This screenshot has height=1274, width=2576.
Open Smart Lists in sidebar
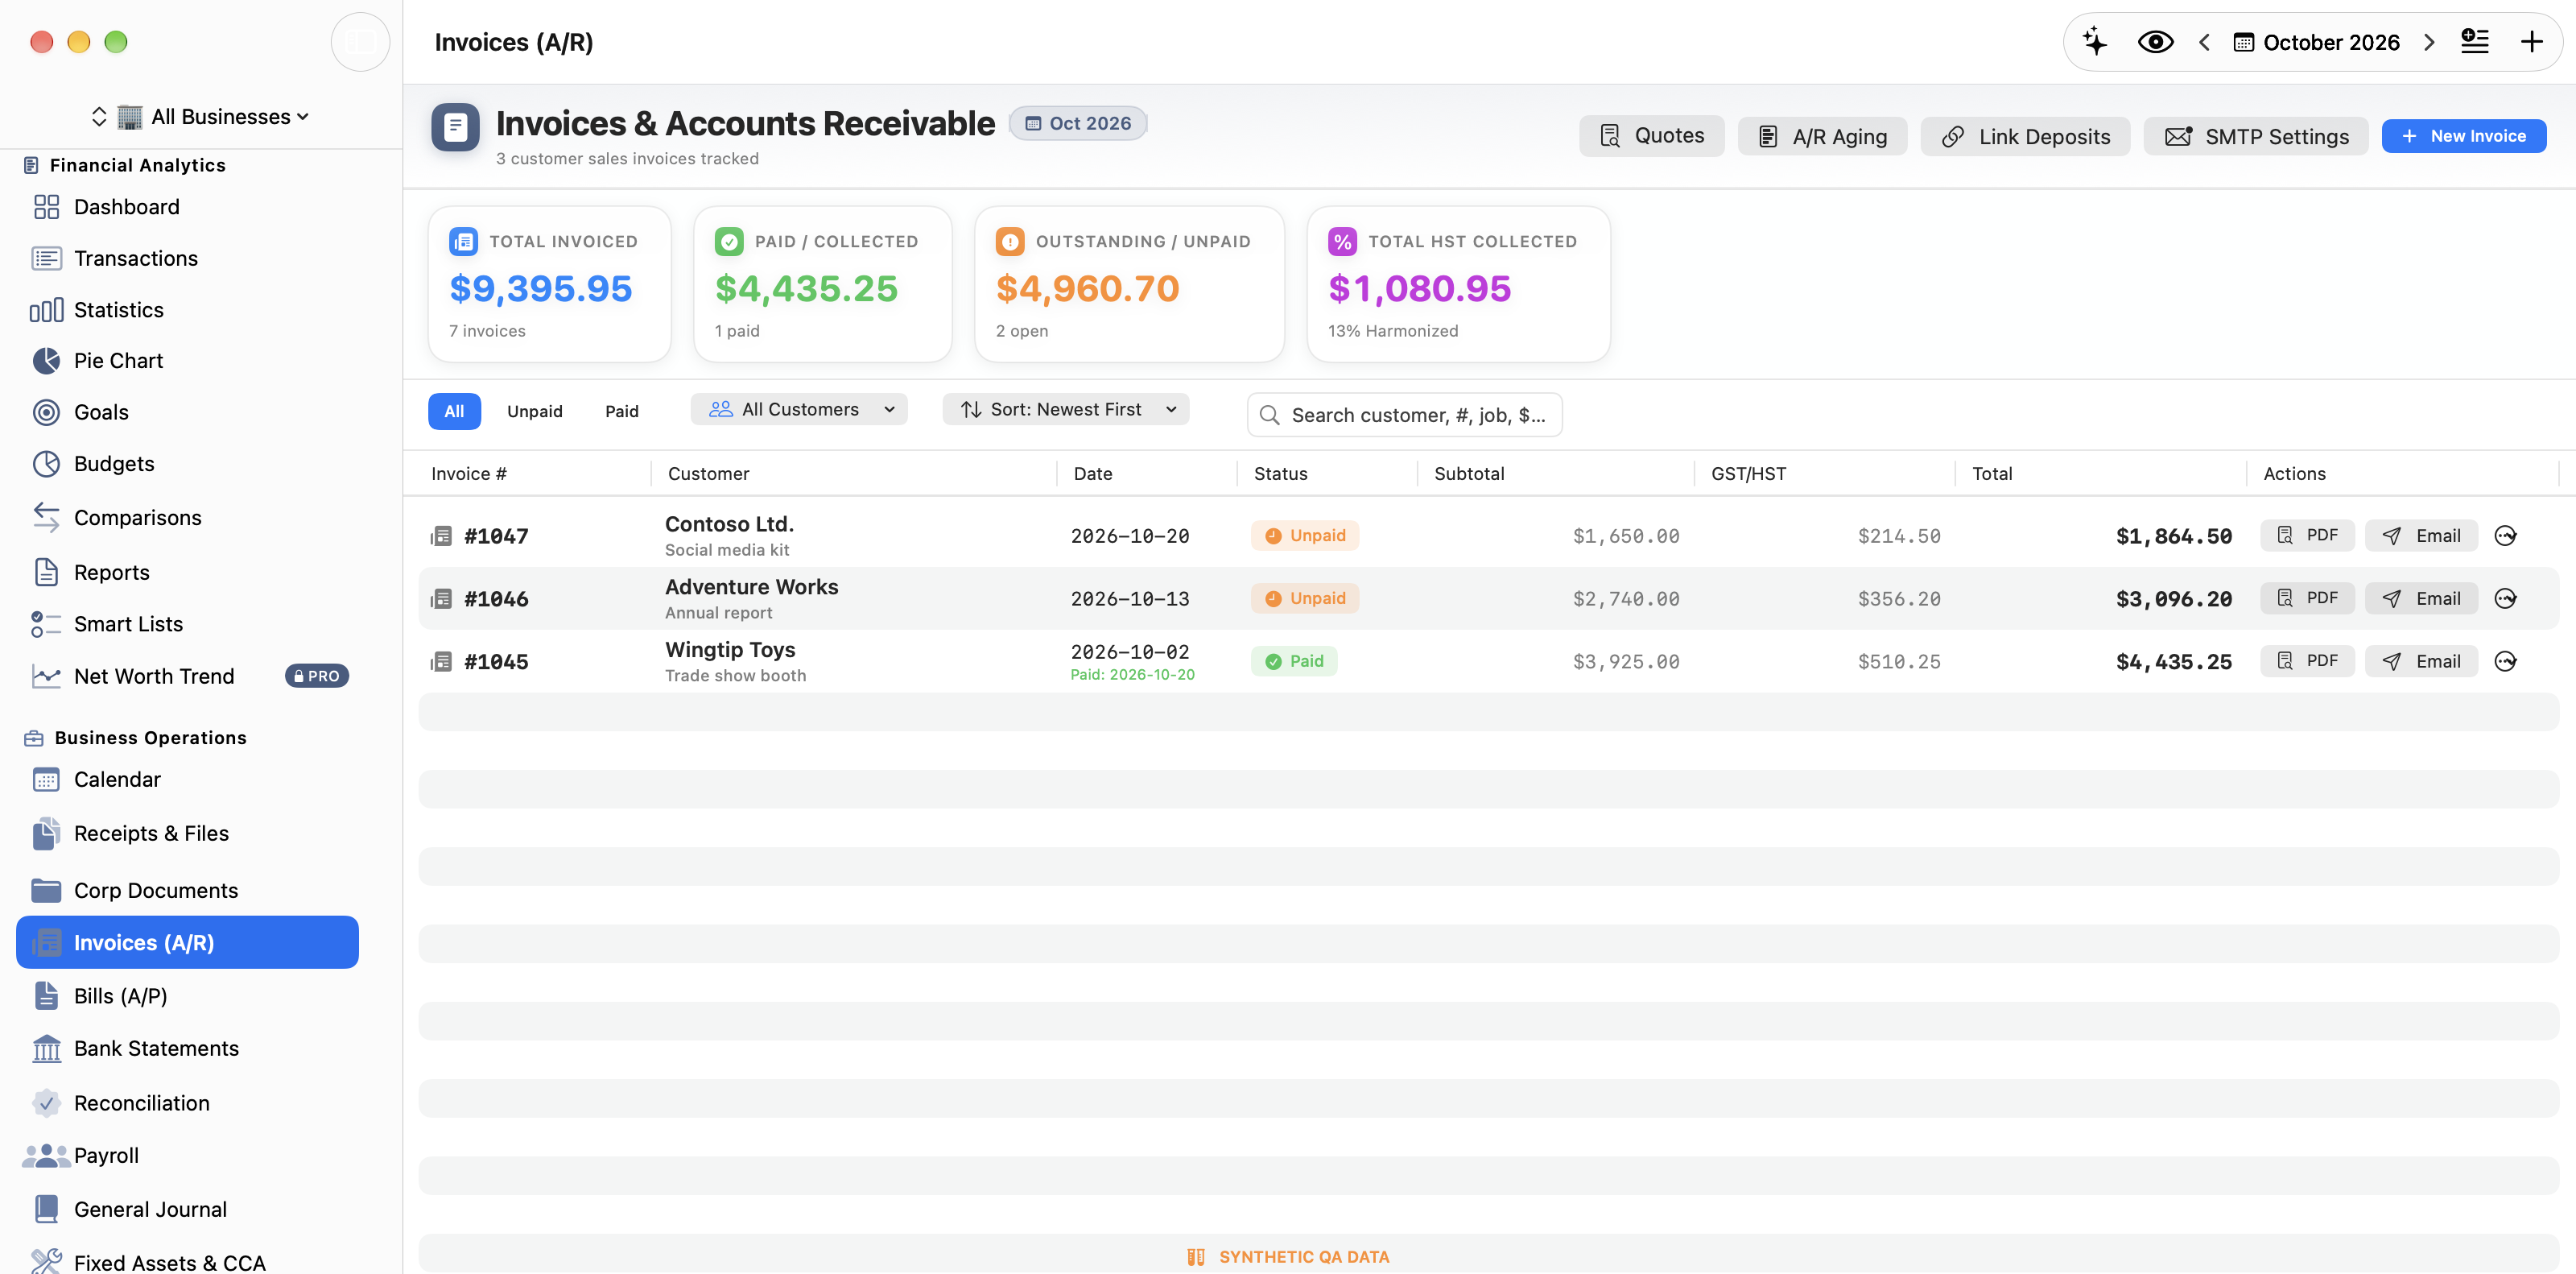coord(188,624)
